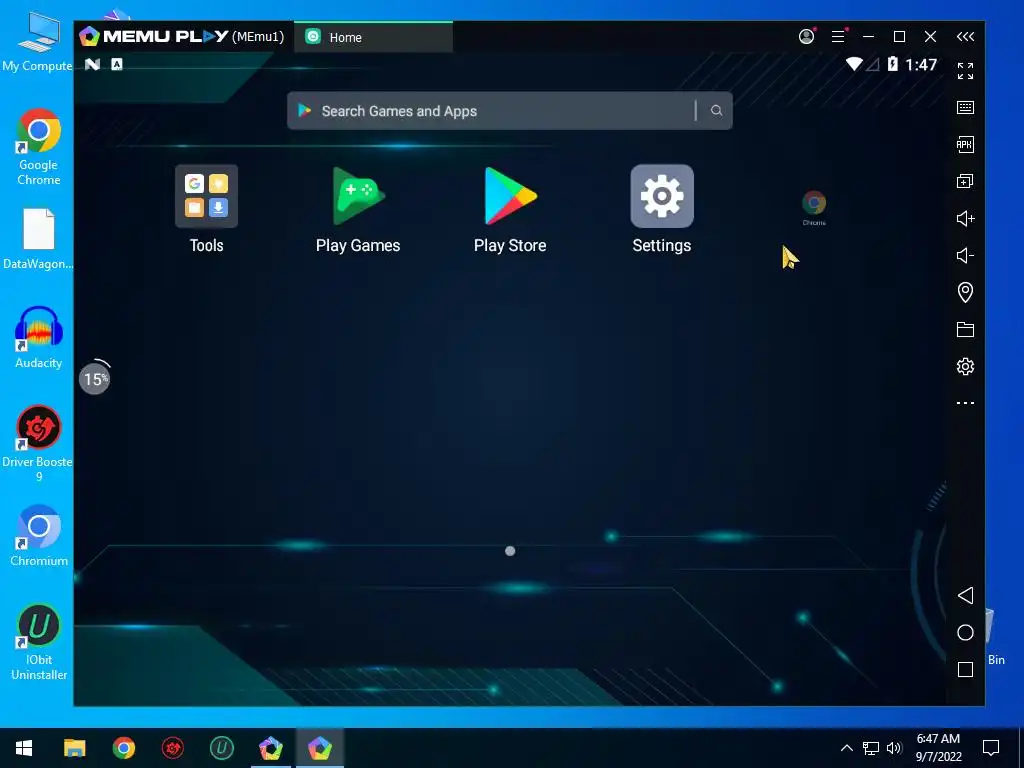Click the battery status icon
The width and height of the screenshot is (1024, 768).
point(893,64)
